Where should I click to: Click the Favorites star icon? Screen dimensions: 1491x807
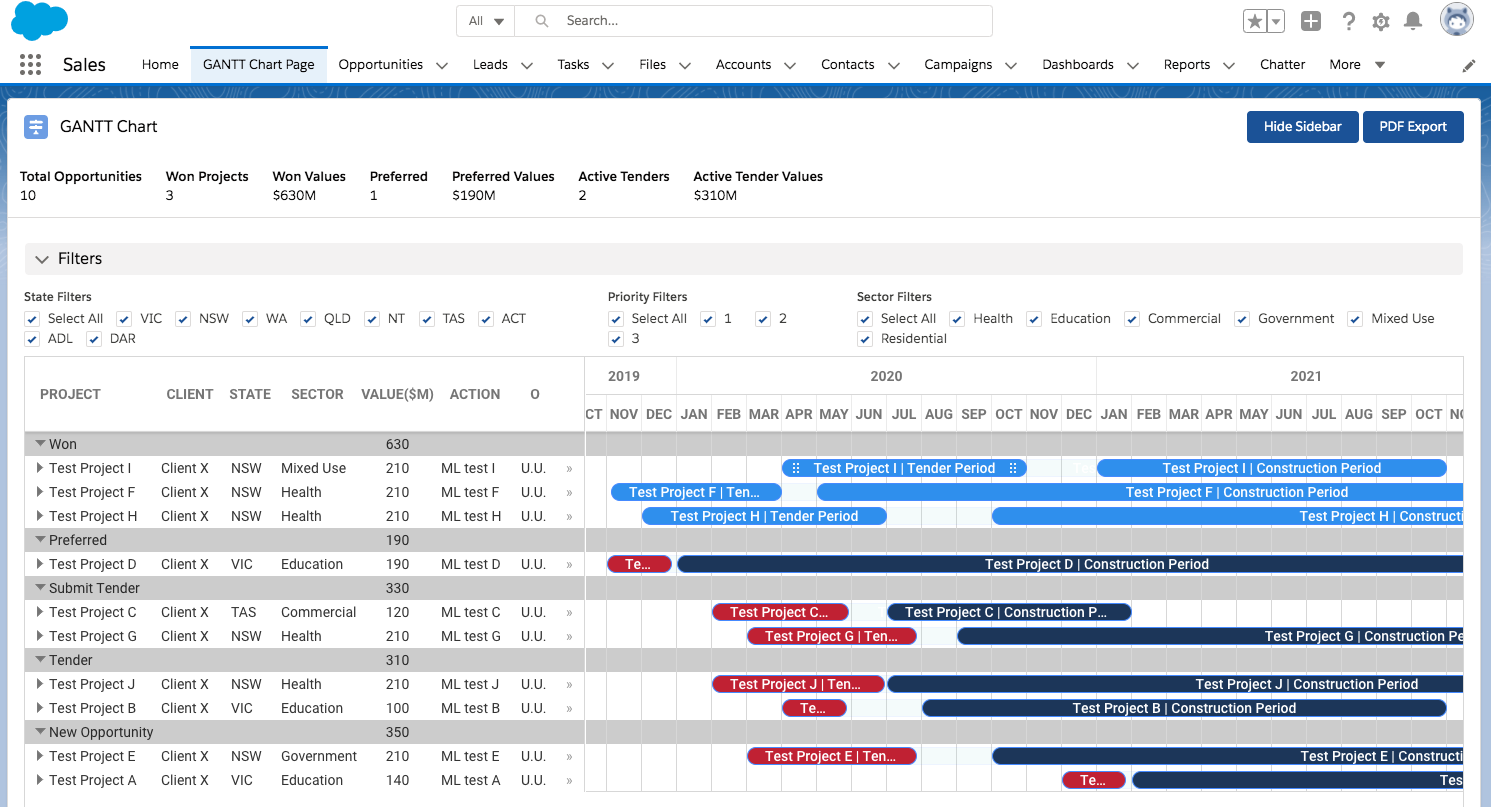[1254, 22]
